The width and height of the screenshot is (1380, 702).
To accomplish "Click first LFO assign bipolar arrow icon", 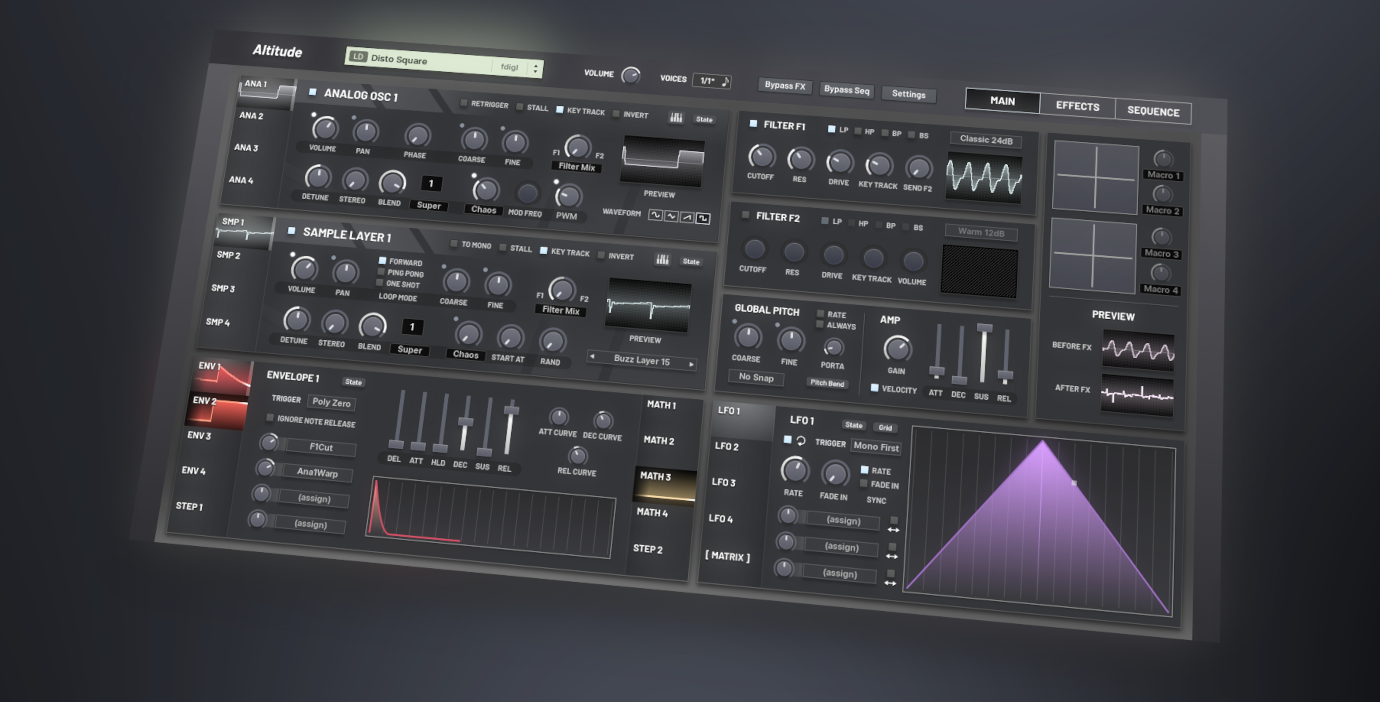I will coord(892,530).
